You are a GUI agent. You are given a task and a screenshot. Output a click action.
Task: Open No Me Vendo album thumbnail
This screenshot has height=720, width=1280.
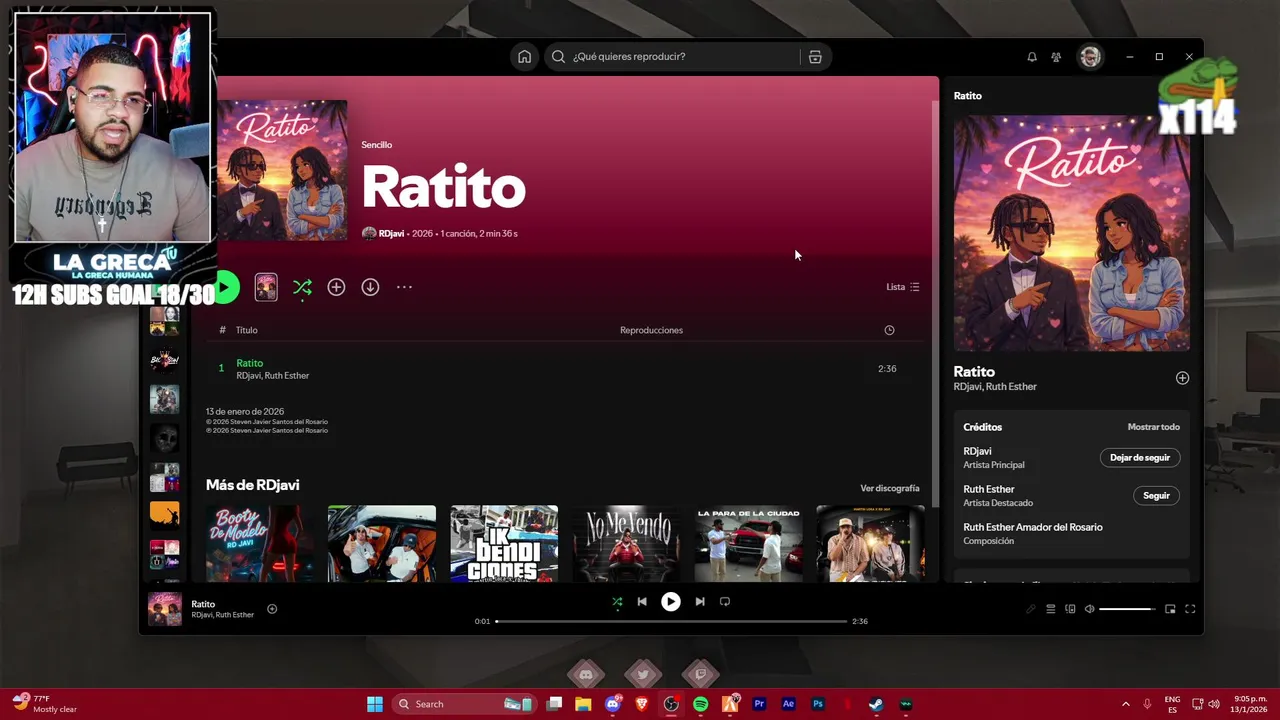click(x=626, y=543)
